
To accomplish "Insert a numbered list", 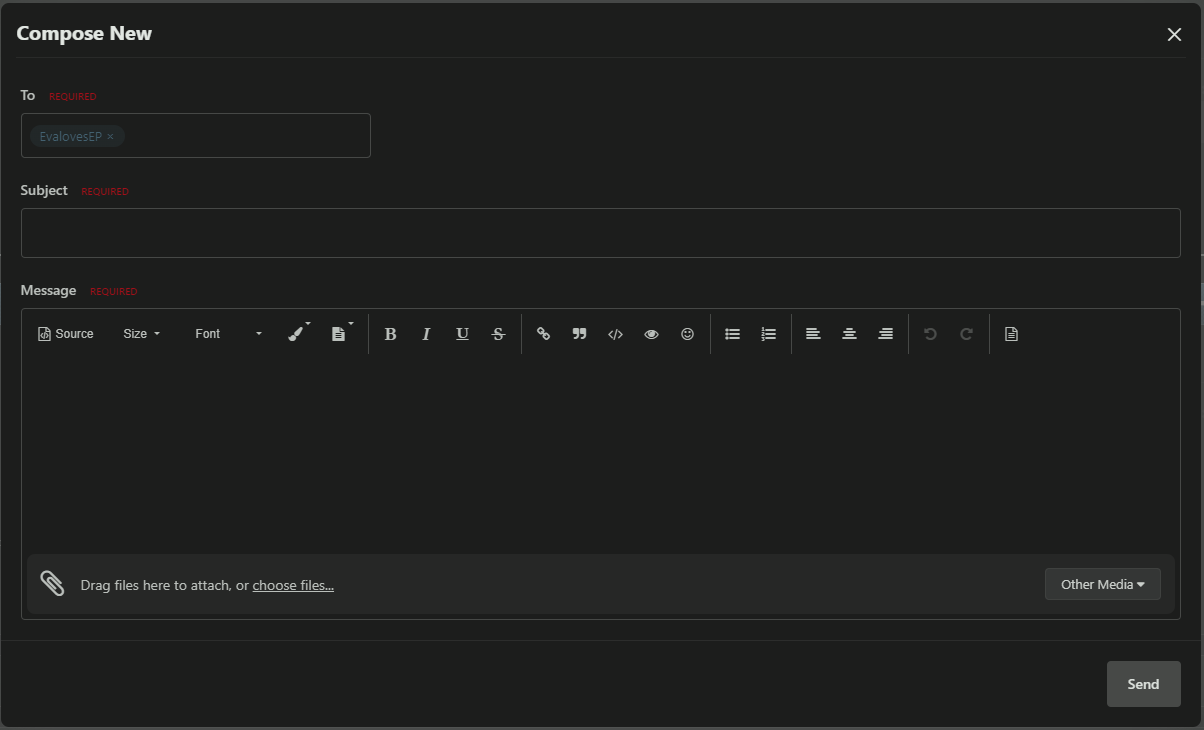I will 769,334.
